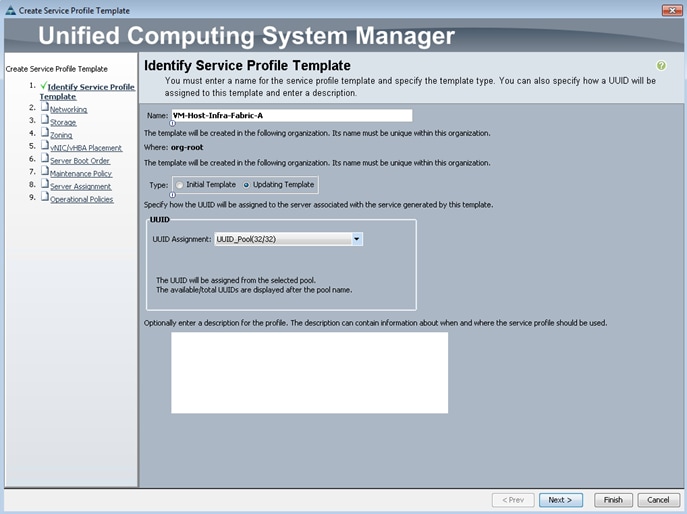Click the Cisco logo icon in title bar
Viewport: 687px width, 514px height.
(x=11, y=10)
